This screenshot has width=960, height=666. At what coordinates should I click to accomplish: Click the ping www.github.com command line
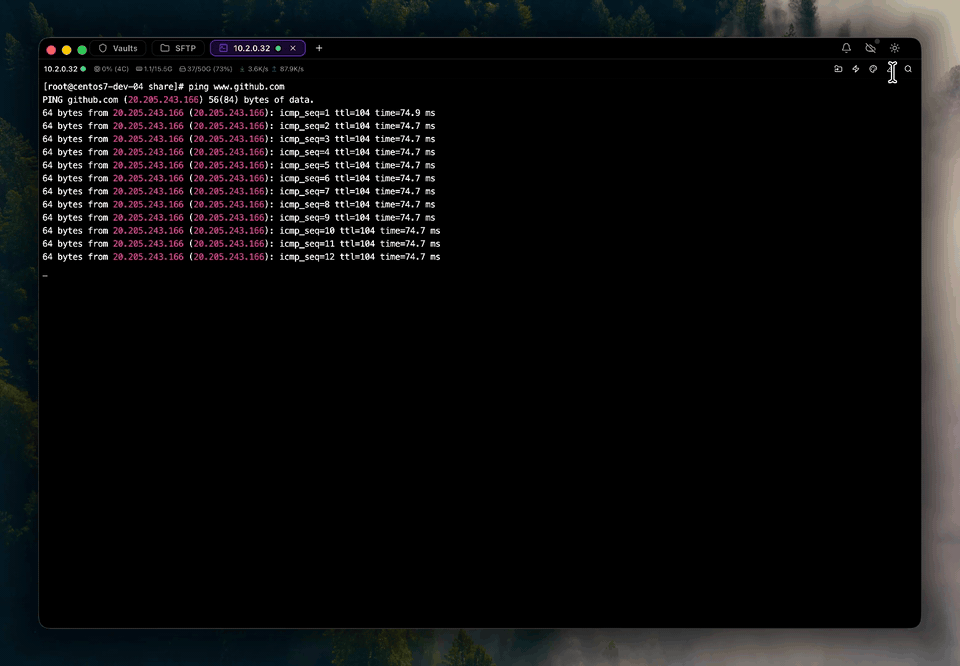pyautogui.click(x=163, y=86)
